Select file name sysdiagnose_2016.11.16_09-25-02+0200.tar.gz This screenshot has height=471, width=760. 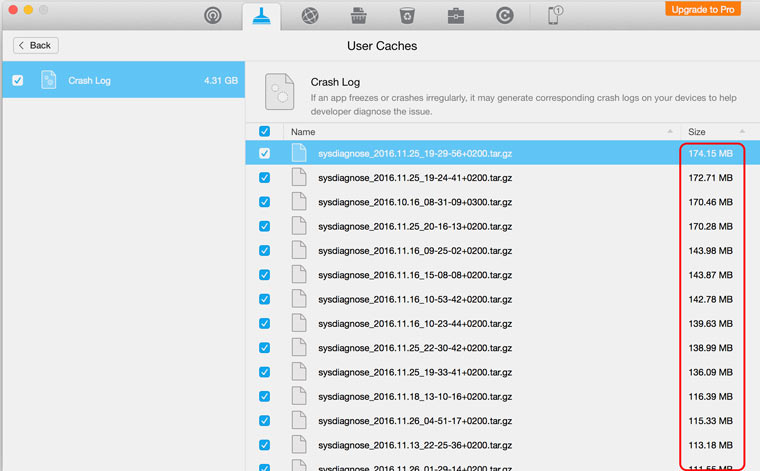415,251
